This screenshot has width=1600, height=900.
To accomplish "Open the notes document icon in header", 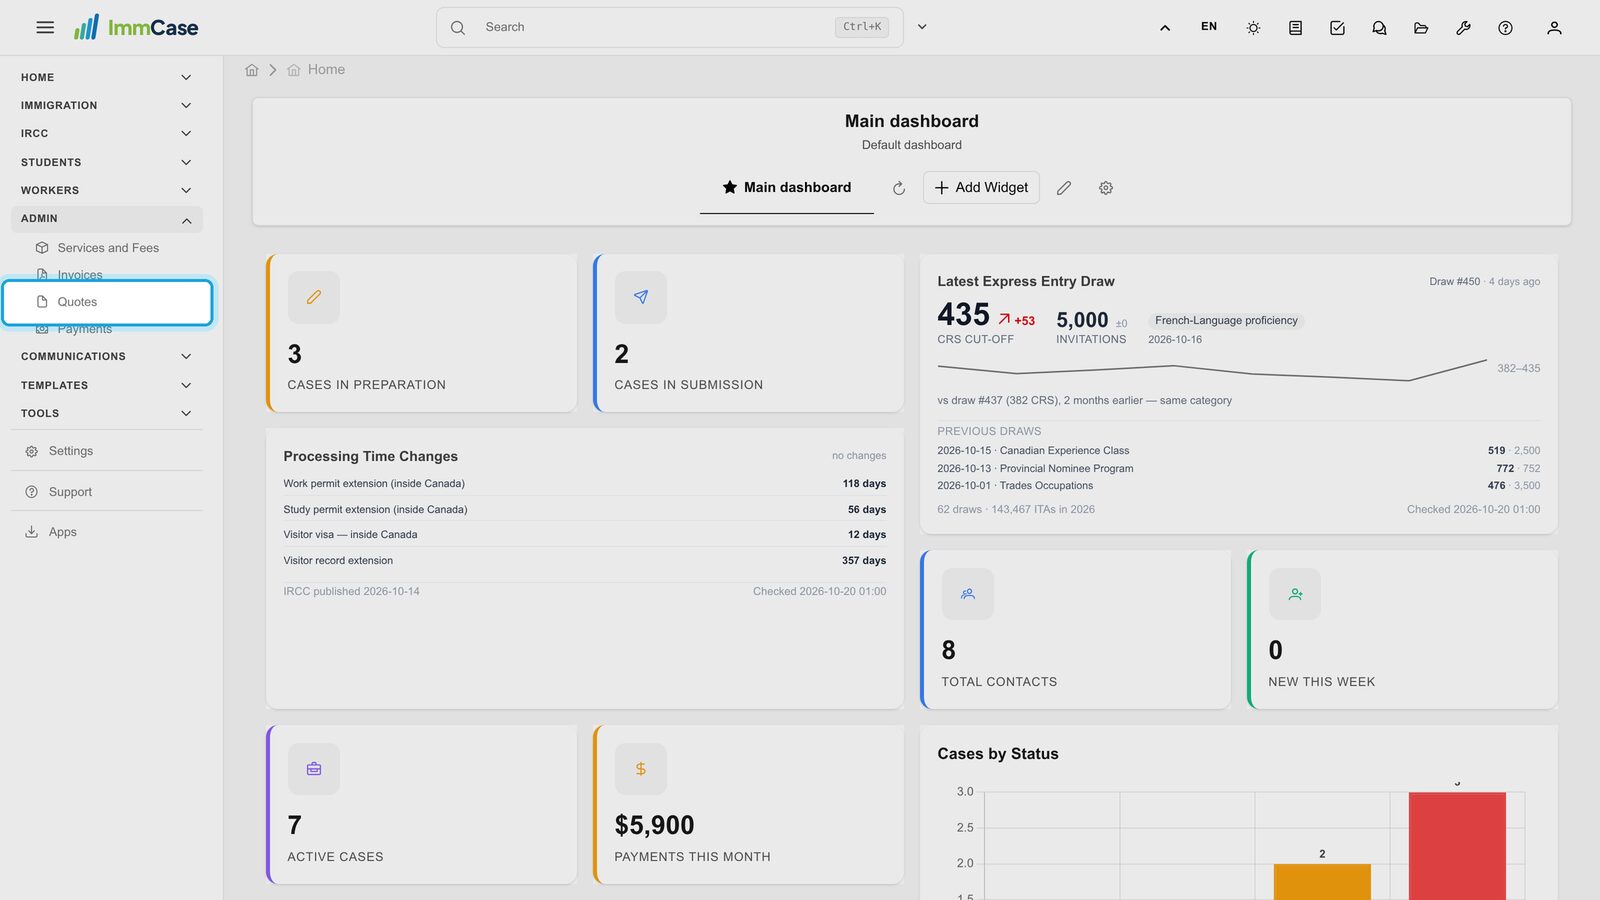I will click(x=1295, y=28).
